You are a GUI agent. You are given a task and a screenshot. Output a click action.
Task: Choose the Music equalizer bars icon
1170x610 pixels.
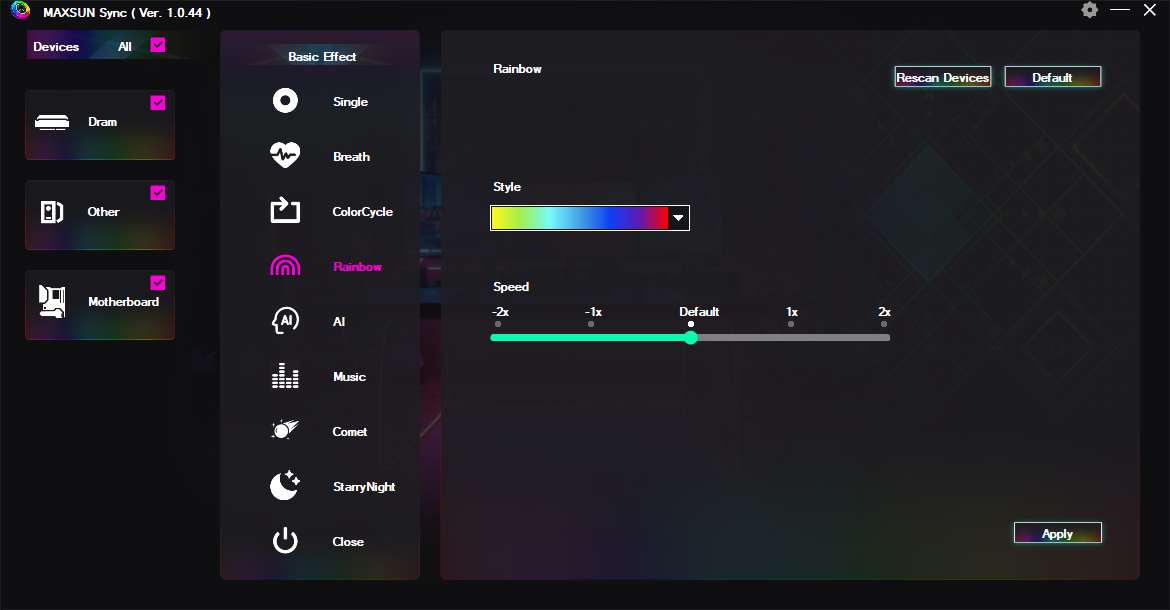285,375
